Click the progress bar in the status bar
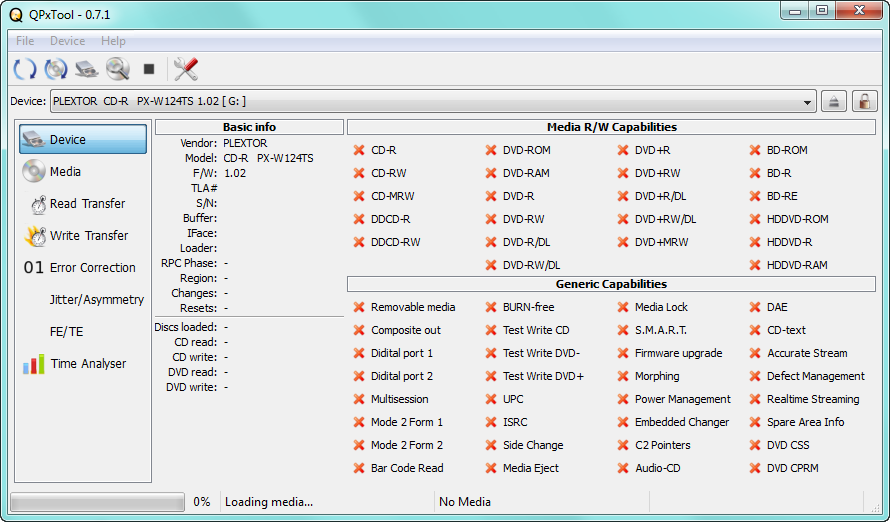Image resolution: width=890 pixels, height=522 pixels. pyautogui.click(x=98, y=502)
